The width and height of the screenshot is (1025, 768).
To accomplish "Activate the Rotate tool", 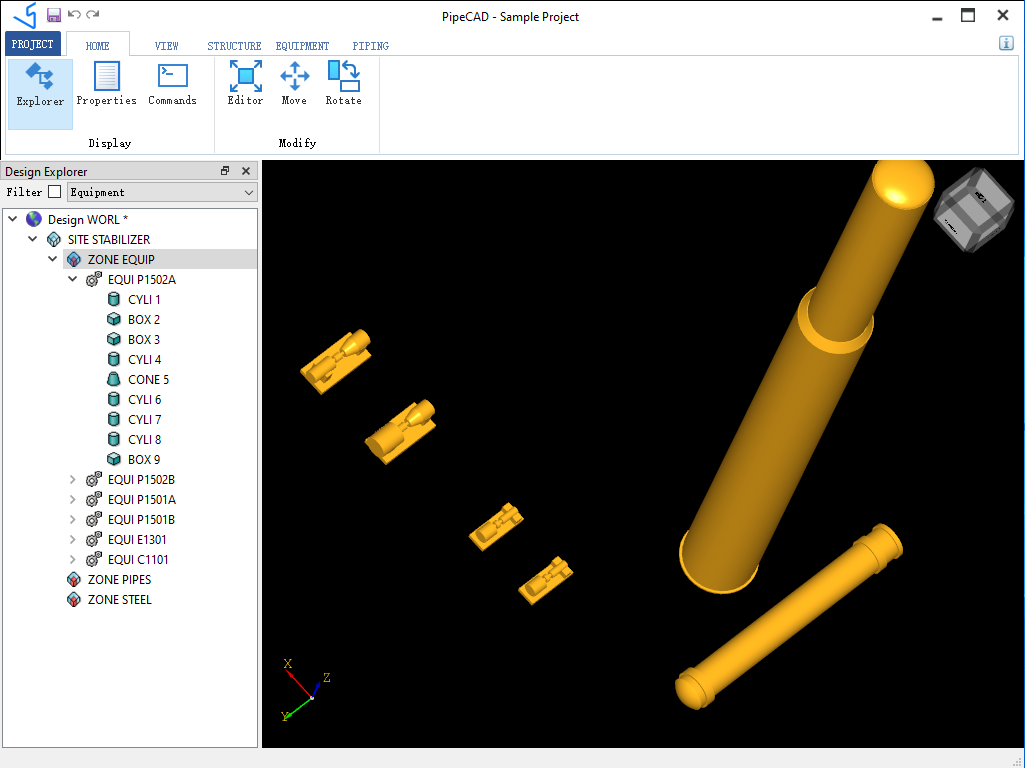I will 343,84.
